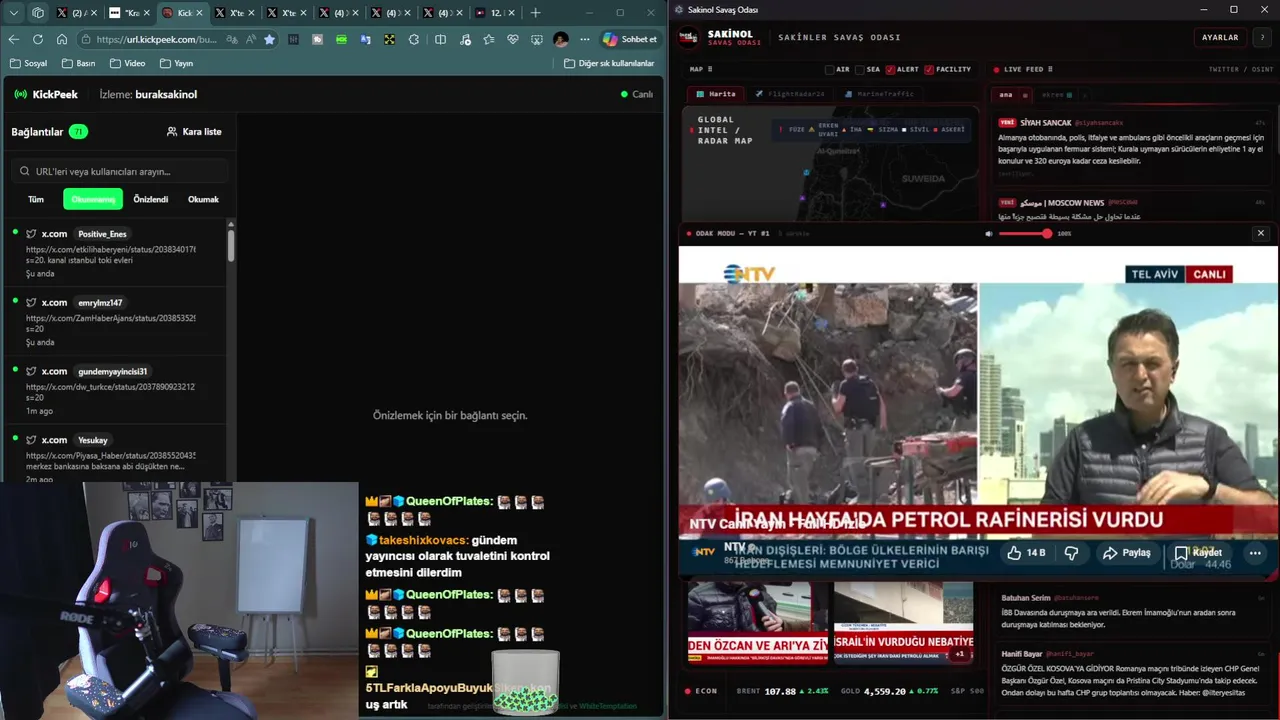This screenshot has height=720, width=1280.
Task: Switch to the Harita map tab
Action: tap(715, 94)
